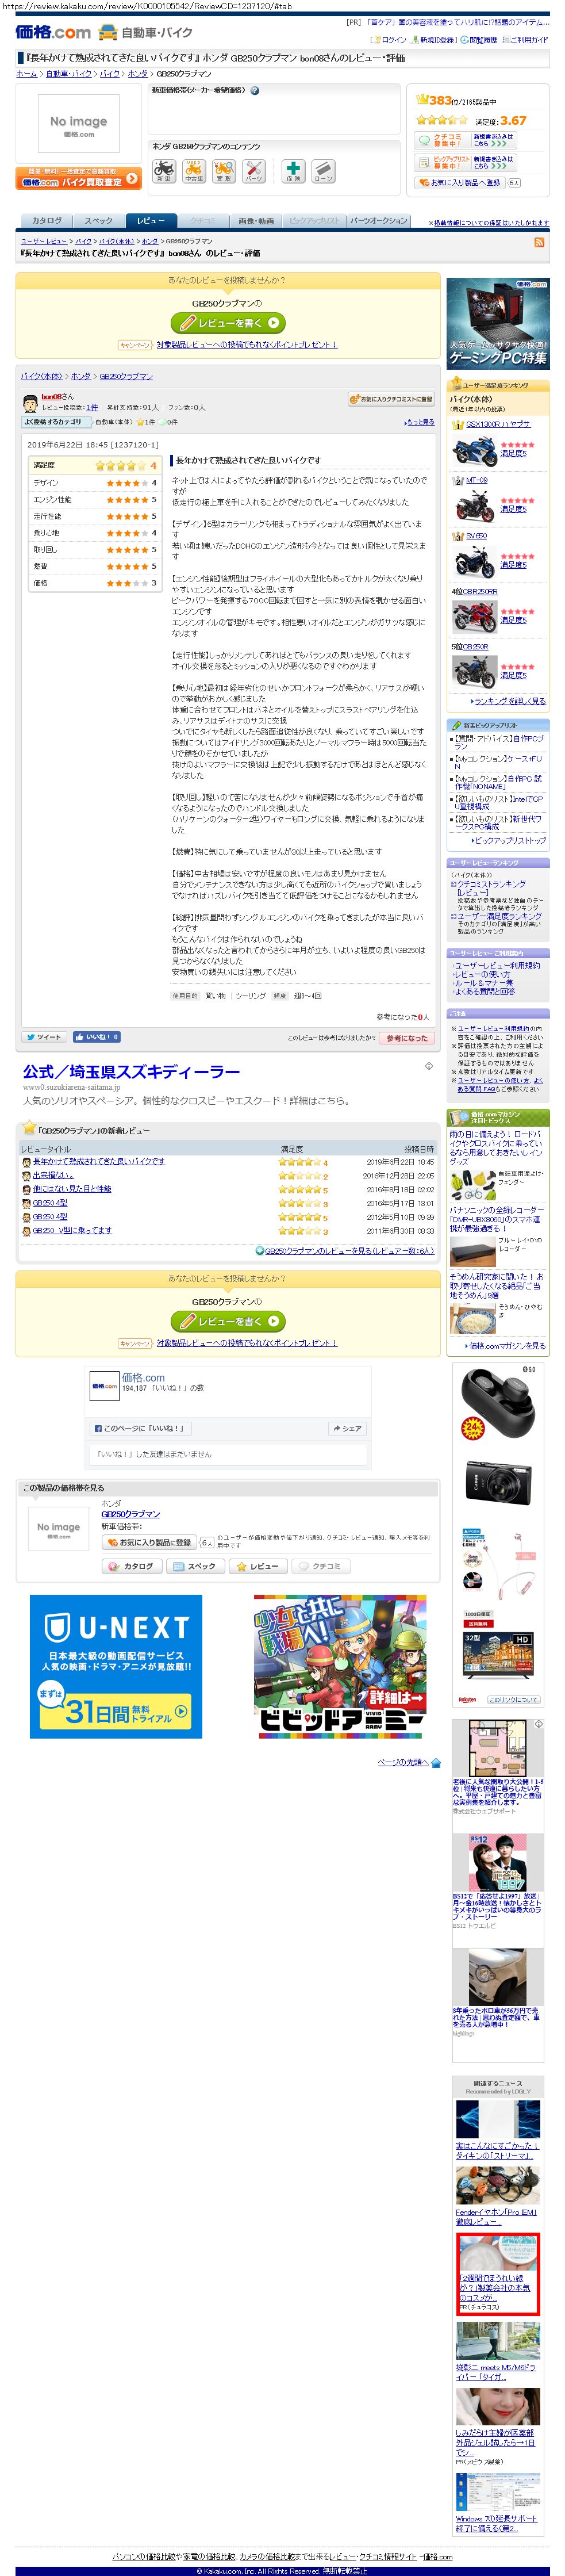Click the Facebook シェア button

tap(347, 1428)
